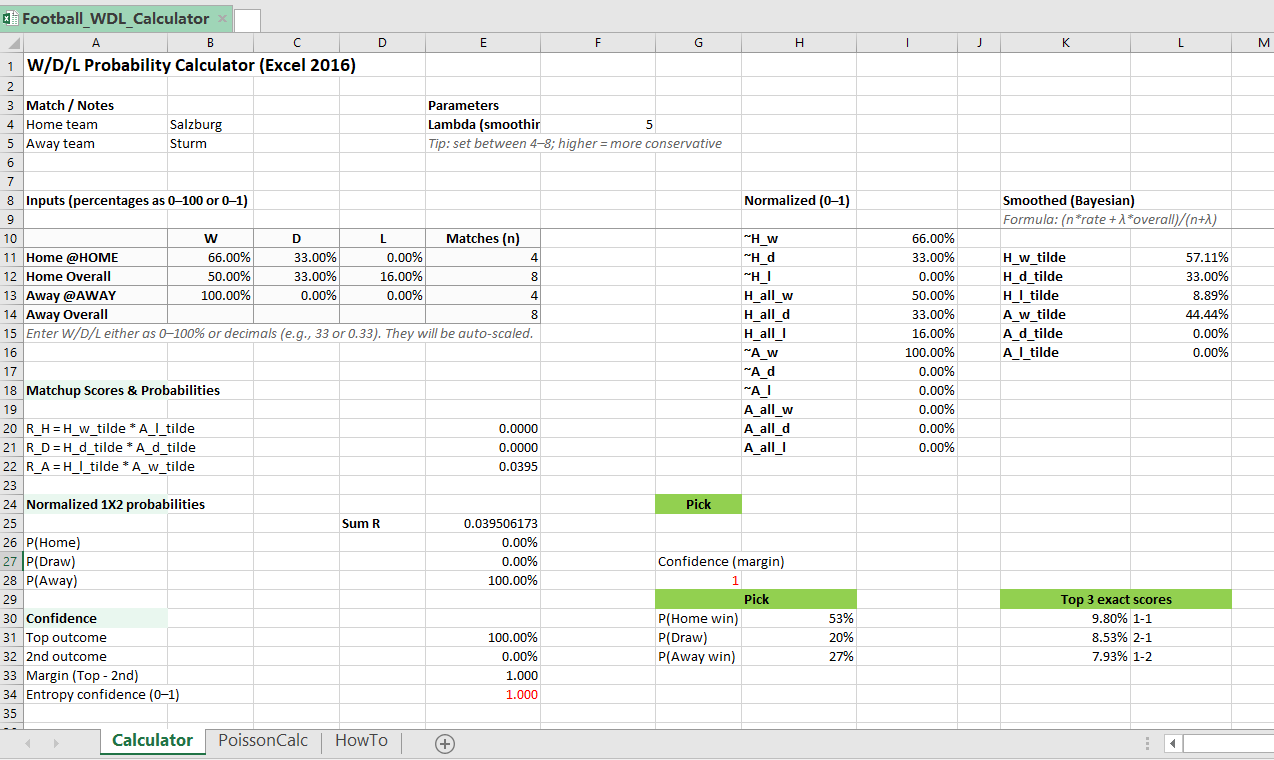Click the row 11 header
This screenshot has height=760, width=1274.
point(10,257)
